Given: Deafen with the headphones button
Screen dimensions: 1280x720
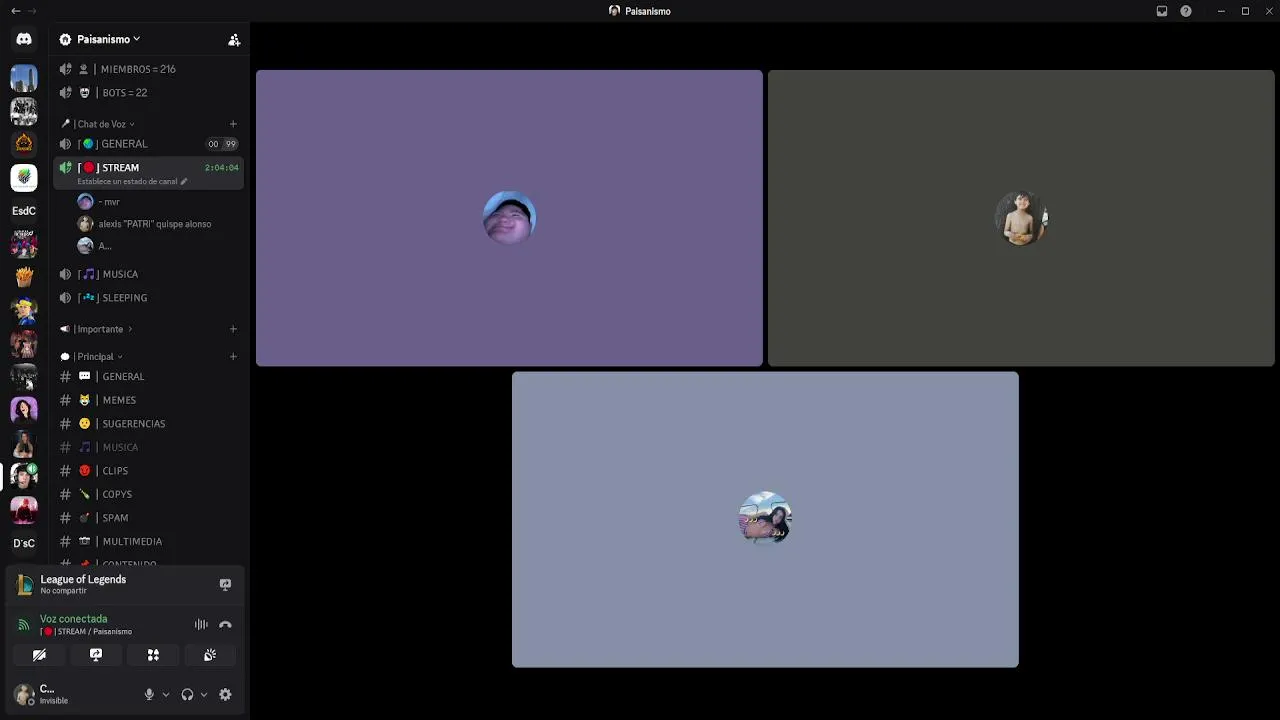Looking at the screenshot, I should pos(187,694).
